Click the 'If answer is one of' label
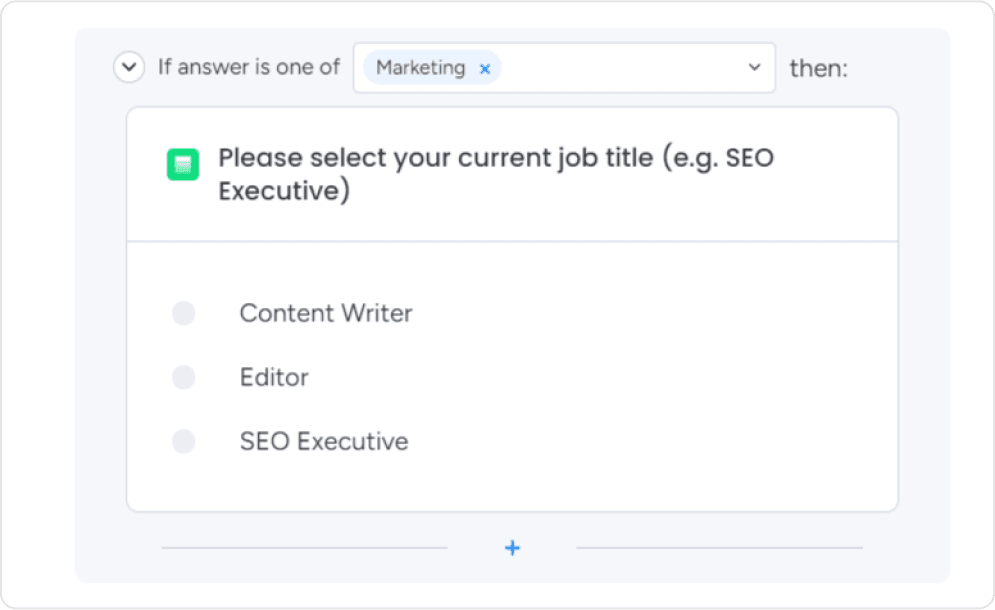This screenshot has width=995, height=610. [x=248, y=67]
